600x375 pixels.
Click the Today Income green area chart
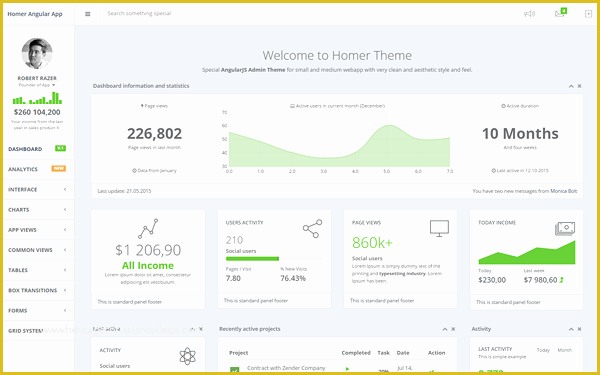[x=527, y=253]
